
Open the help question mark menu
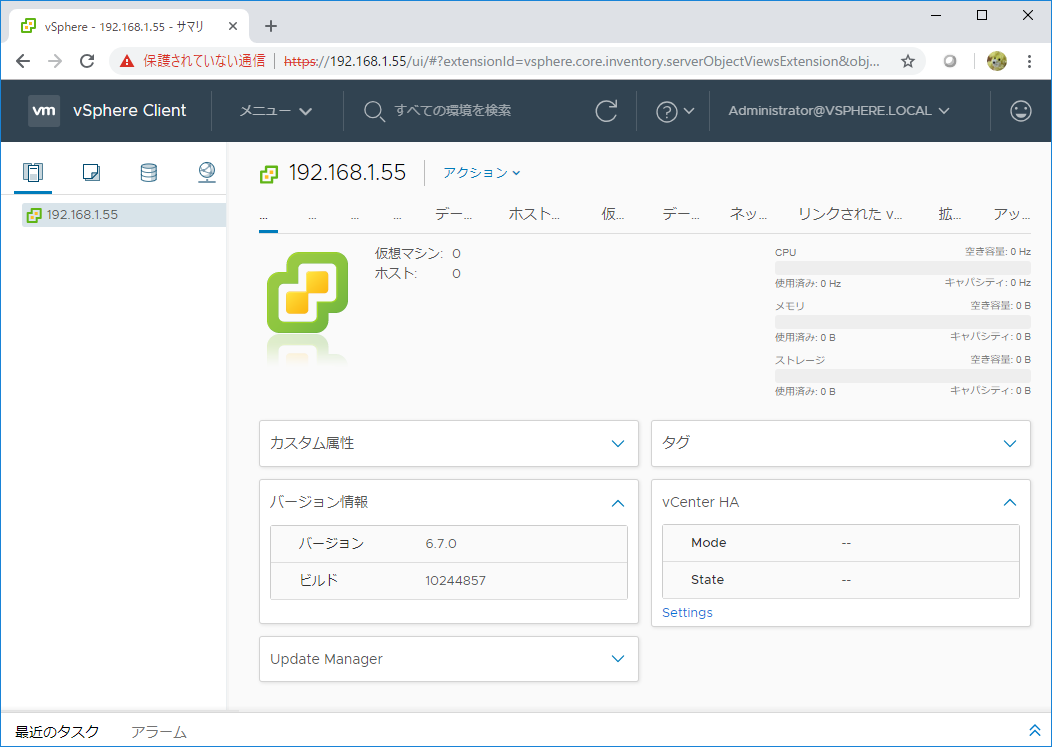pyautogui.click(x=674, y=111)
